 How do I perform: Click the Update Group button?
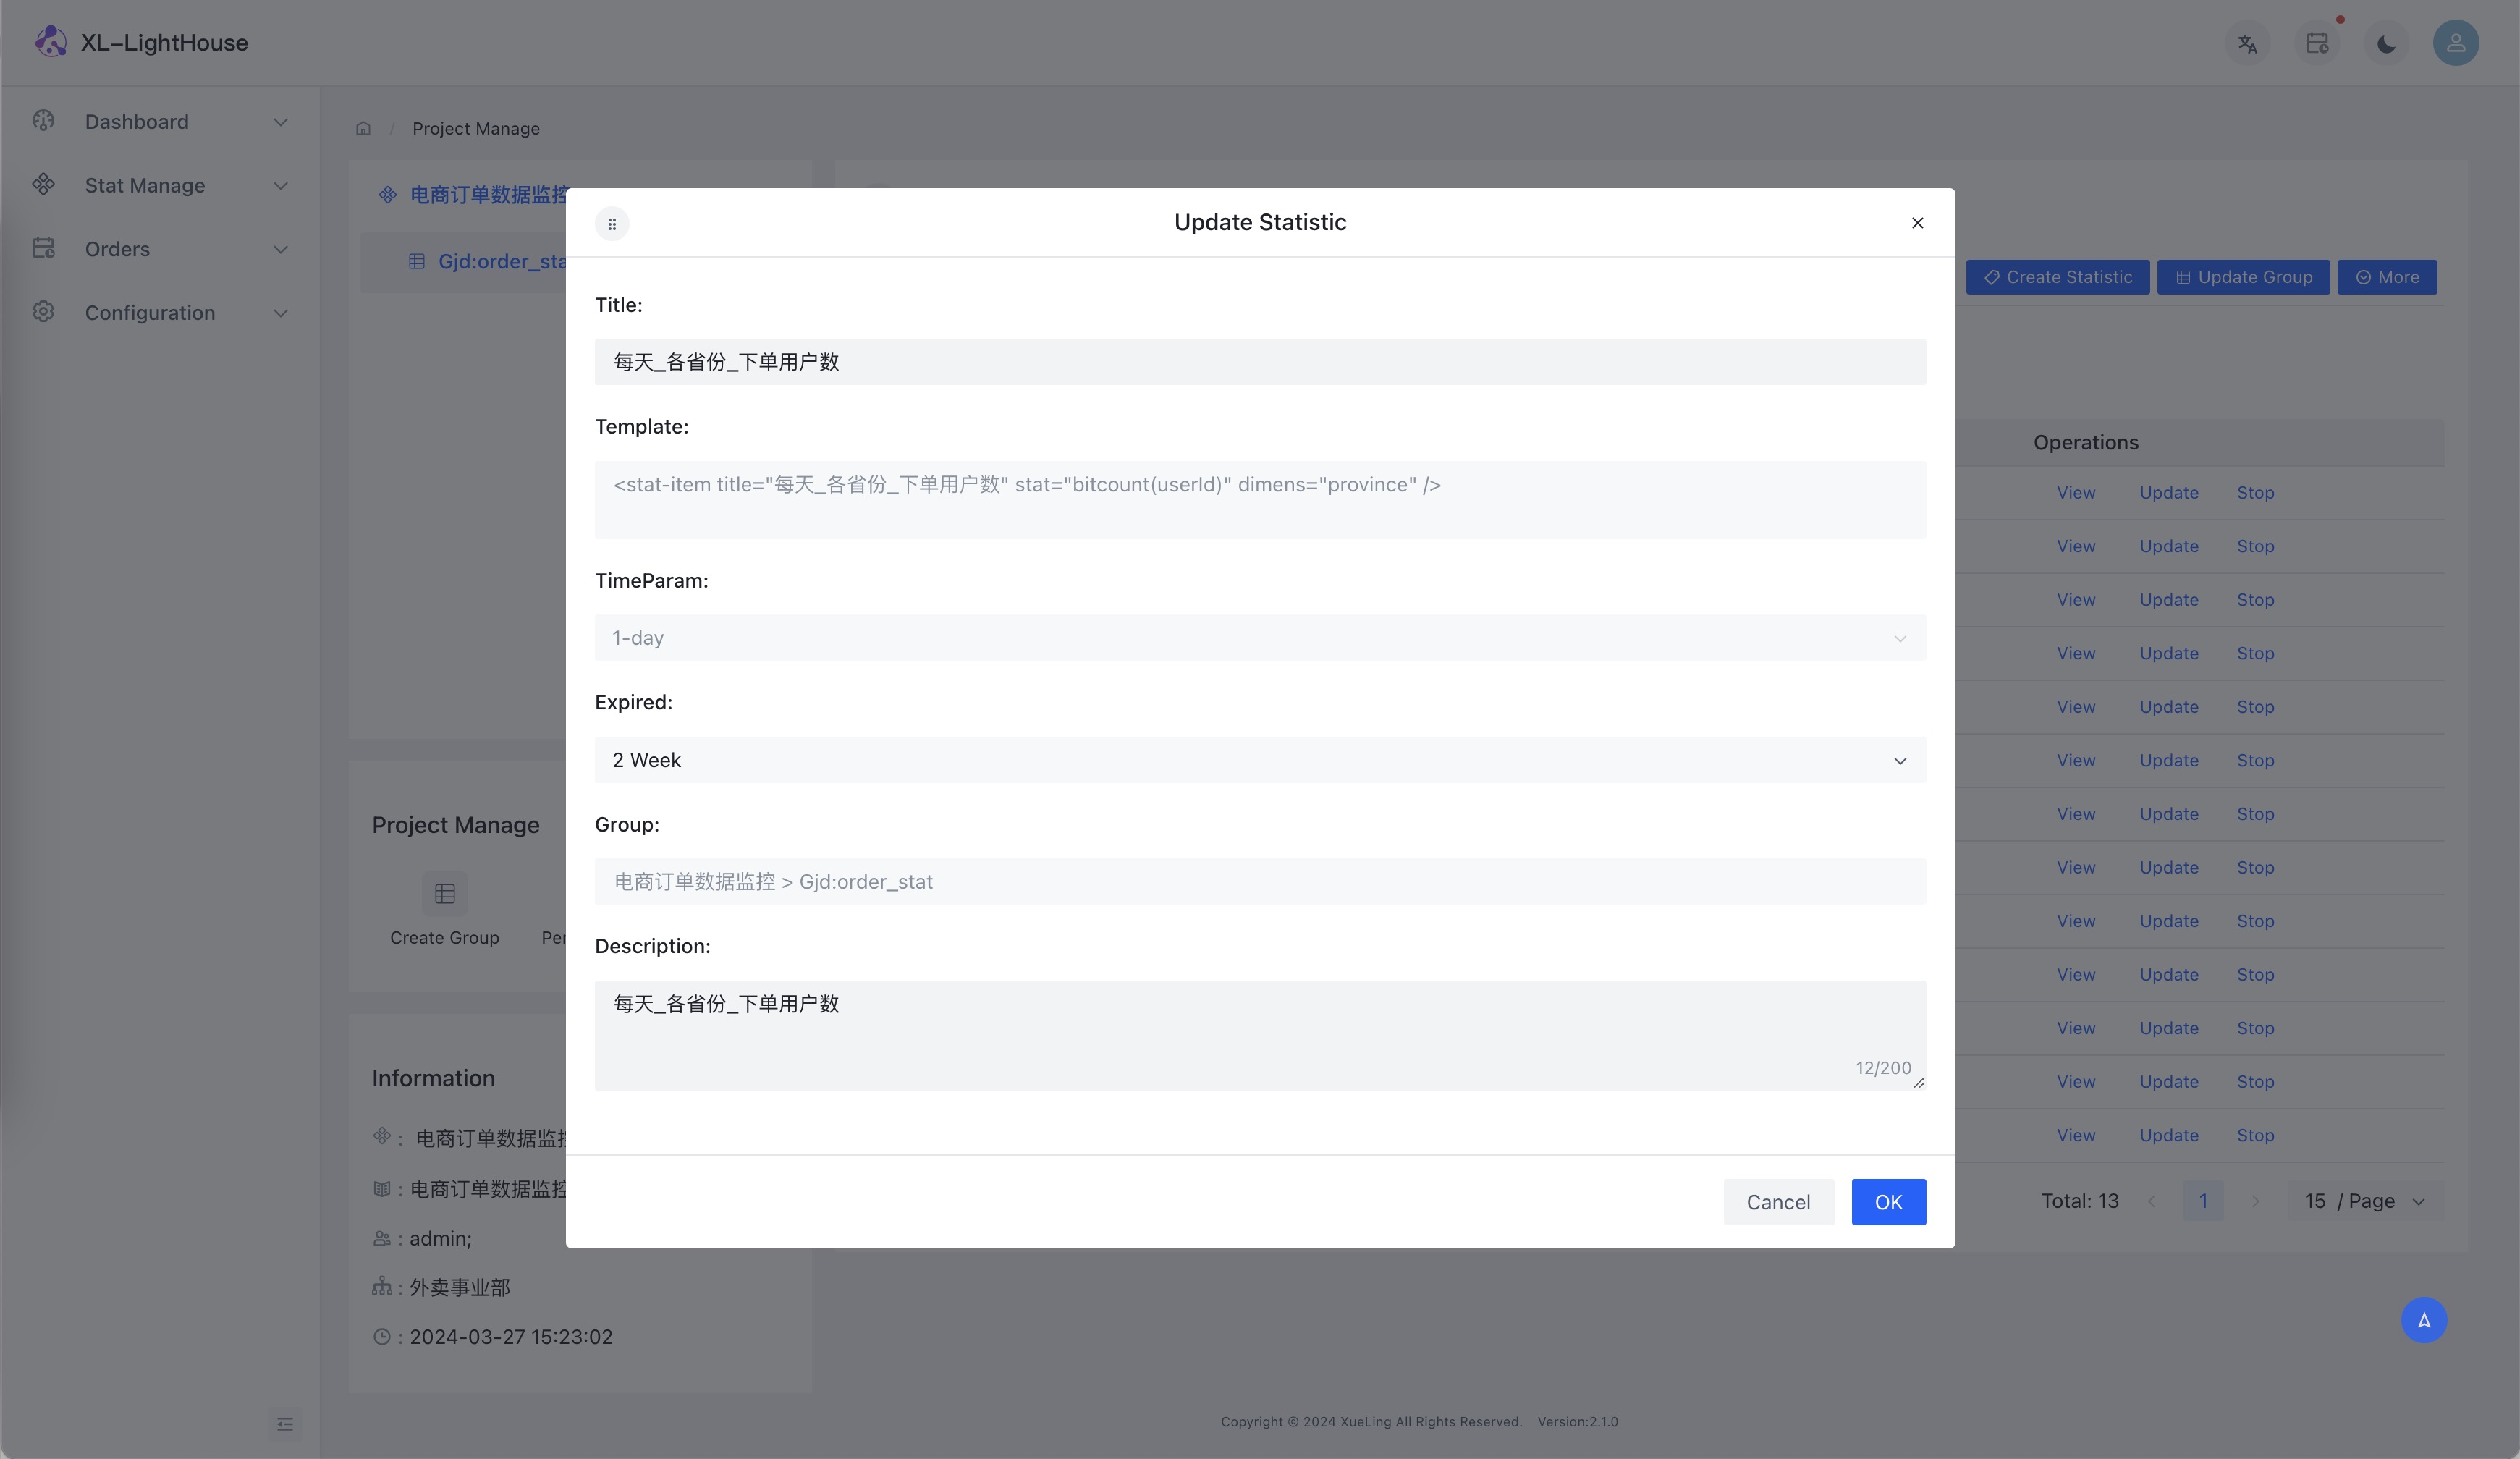click(2243, 277)
